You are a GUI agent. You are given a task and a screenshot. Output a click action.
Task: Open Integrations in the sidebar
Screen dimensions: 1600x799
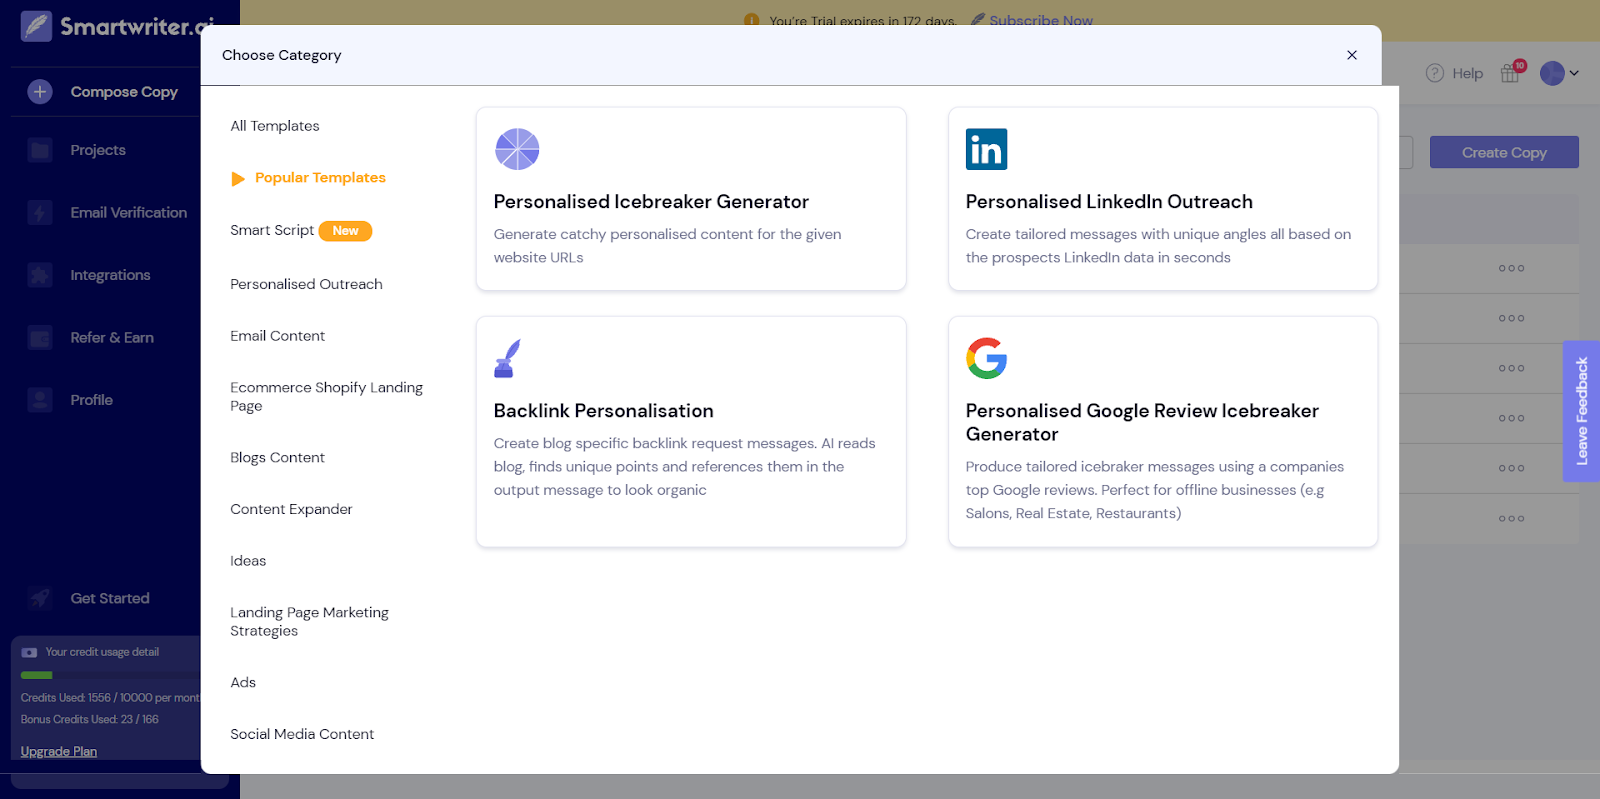click(x=110, y=275)
